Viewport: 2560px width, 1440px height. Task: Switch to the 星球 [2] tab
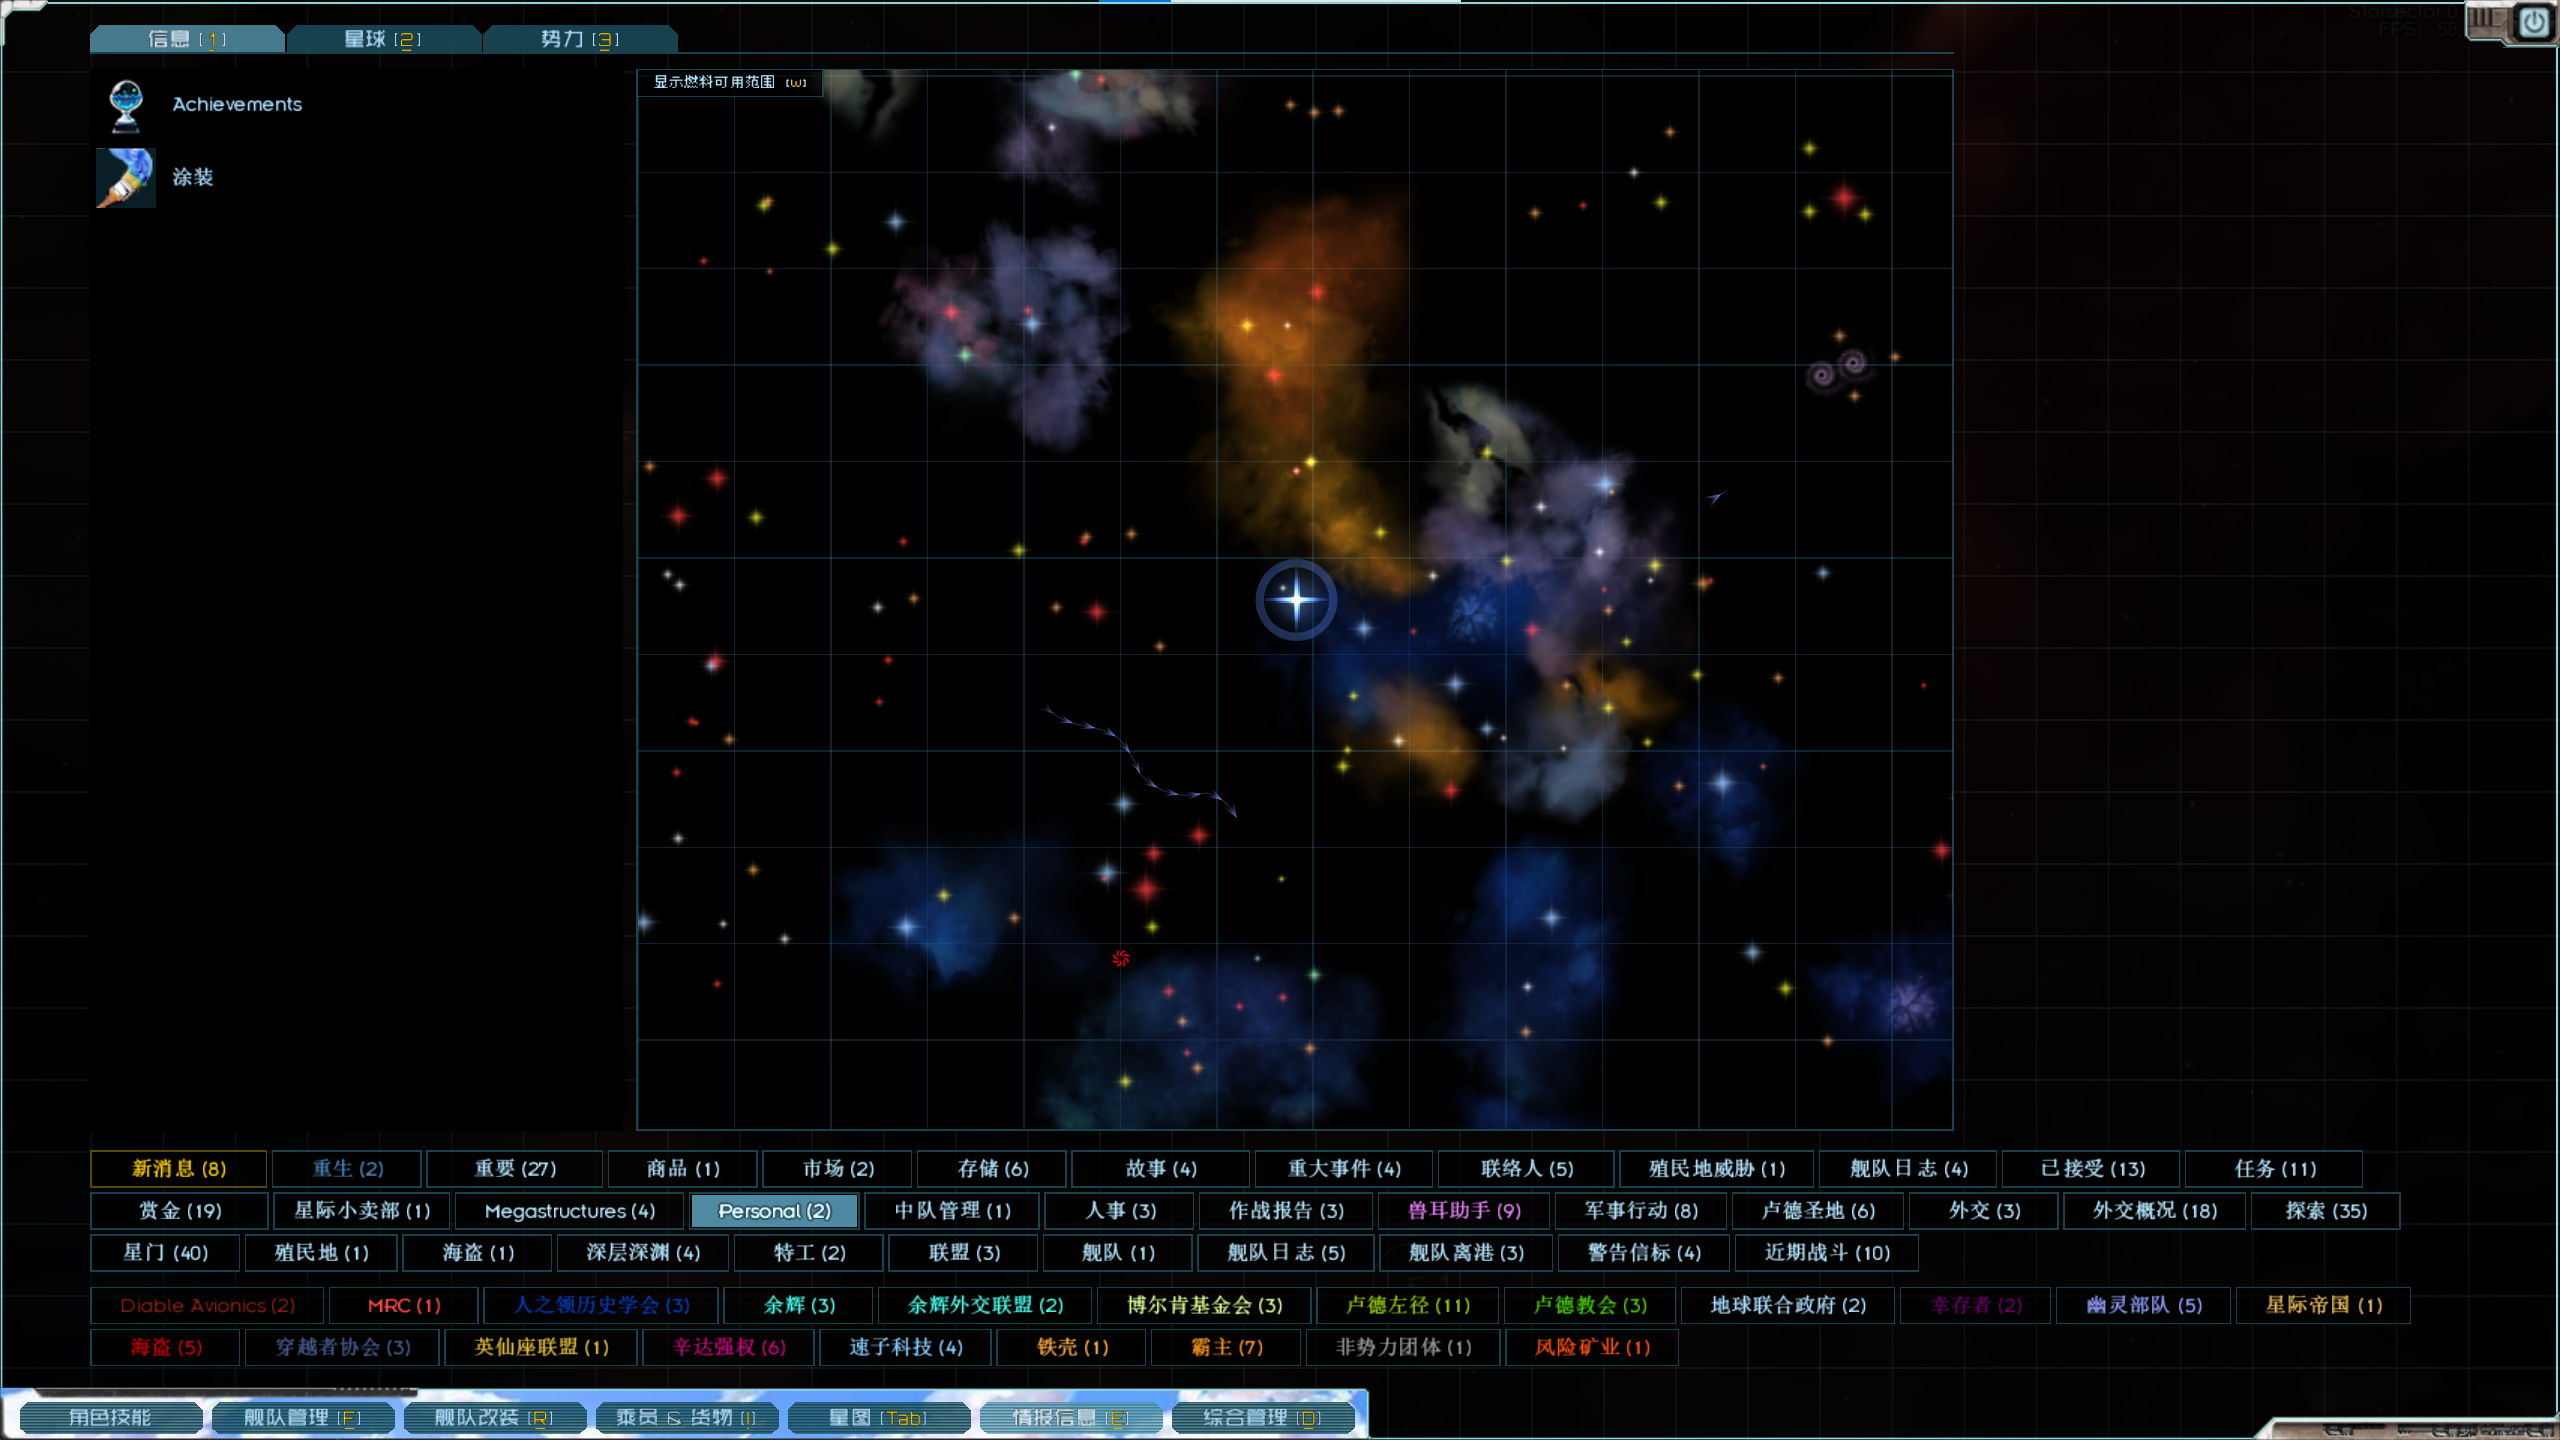click(382, 39)
